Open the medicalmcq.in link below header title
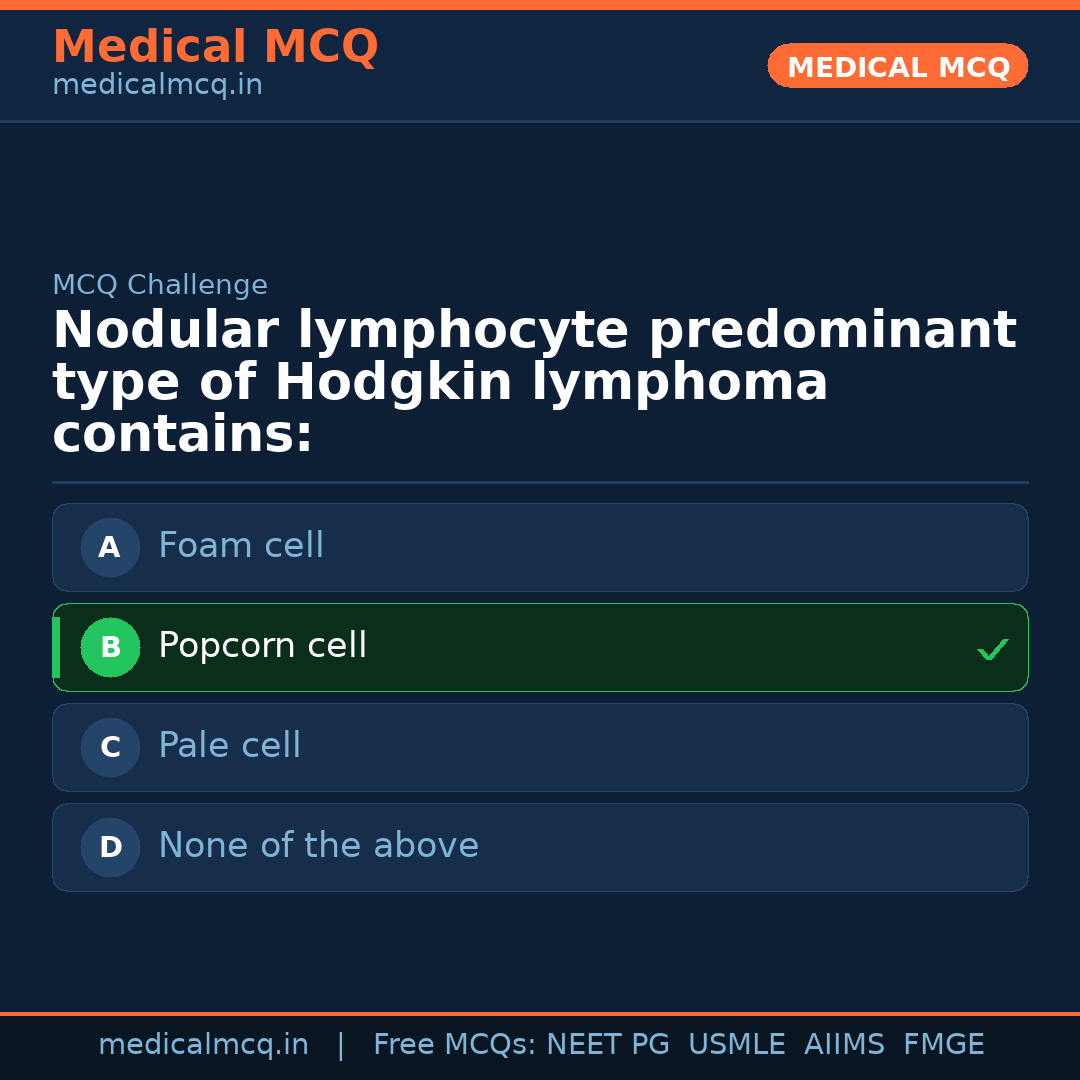The height and width of the screenshot is (1080, 1080). 157,85
